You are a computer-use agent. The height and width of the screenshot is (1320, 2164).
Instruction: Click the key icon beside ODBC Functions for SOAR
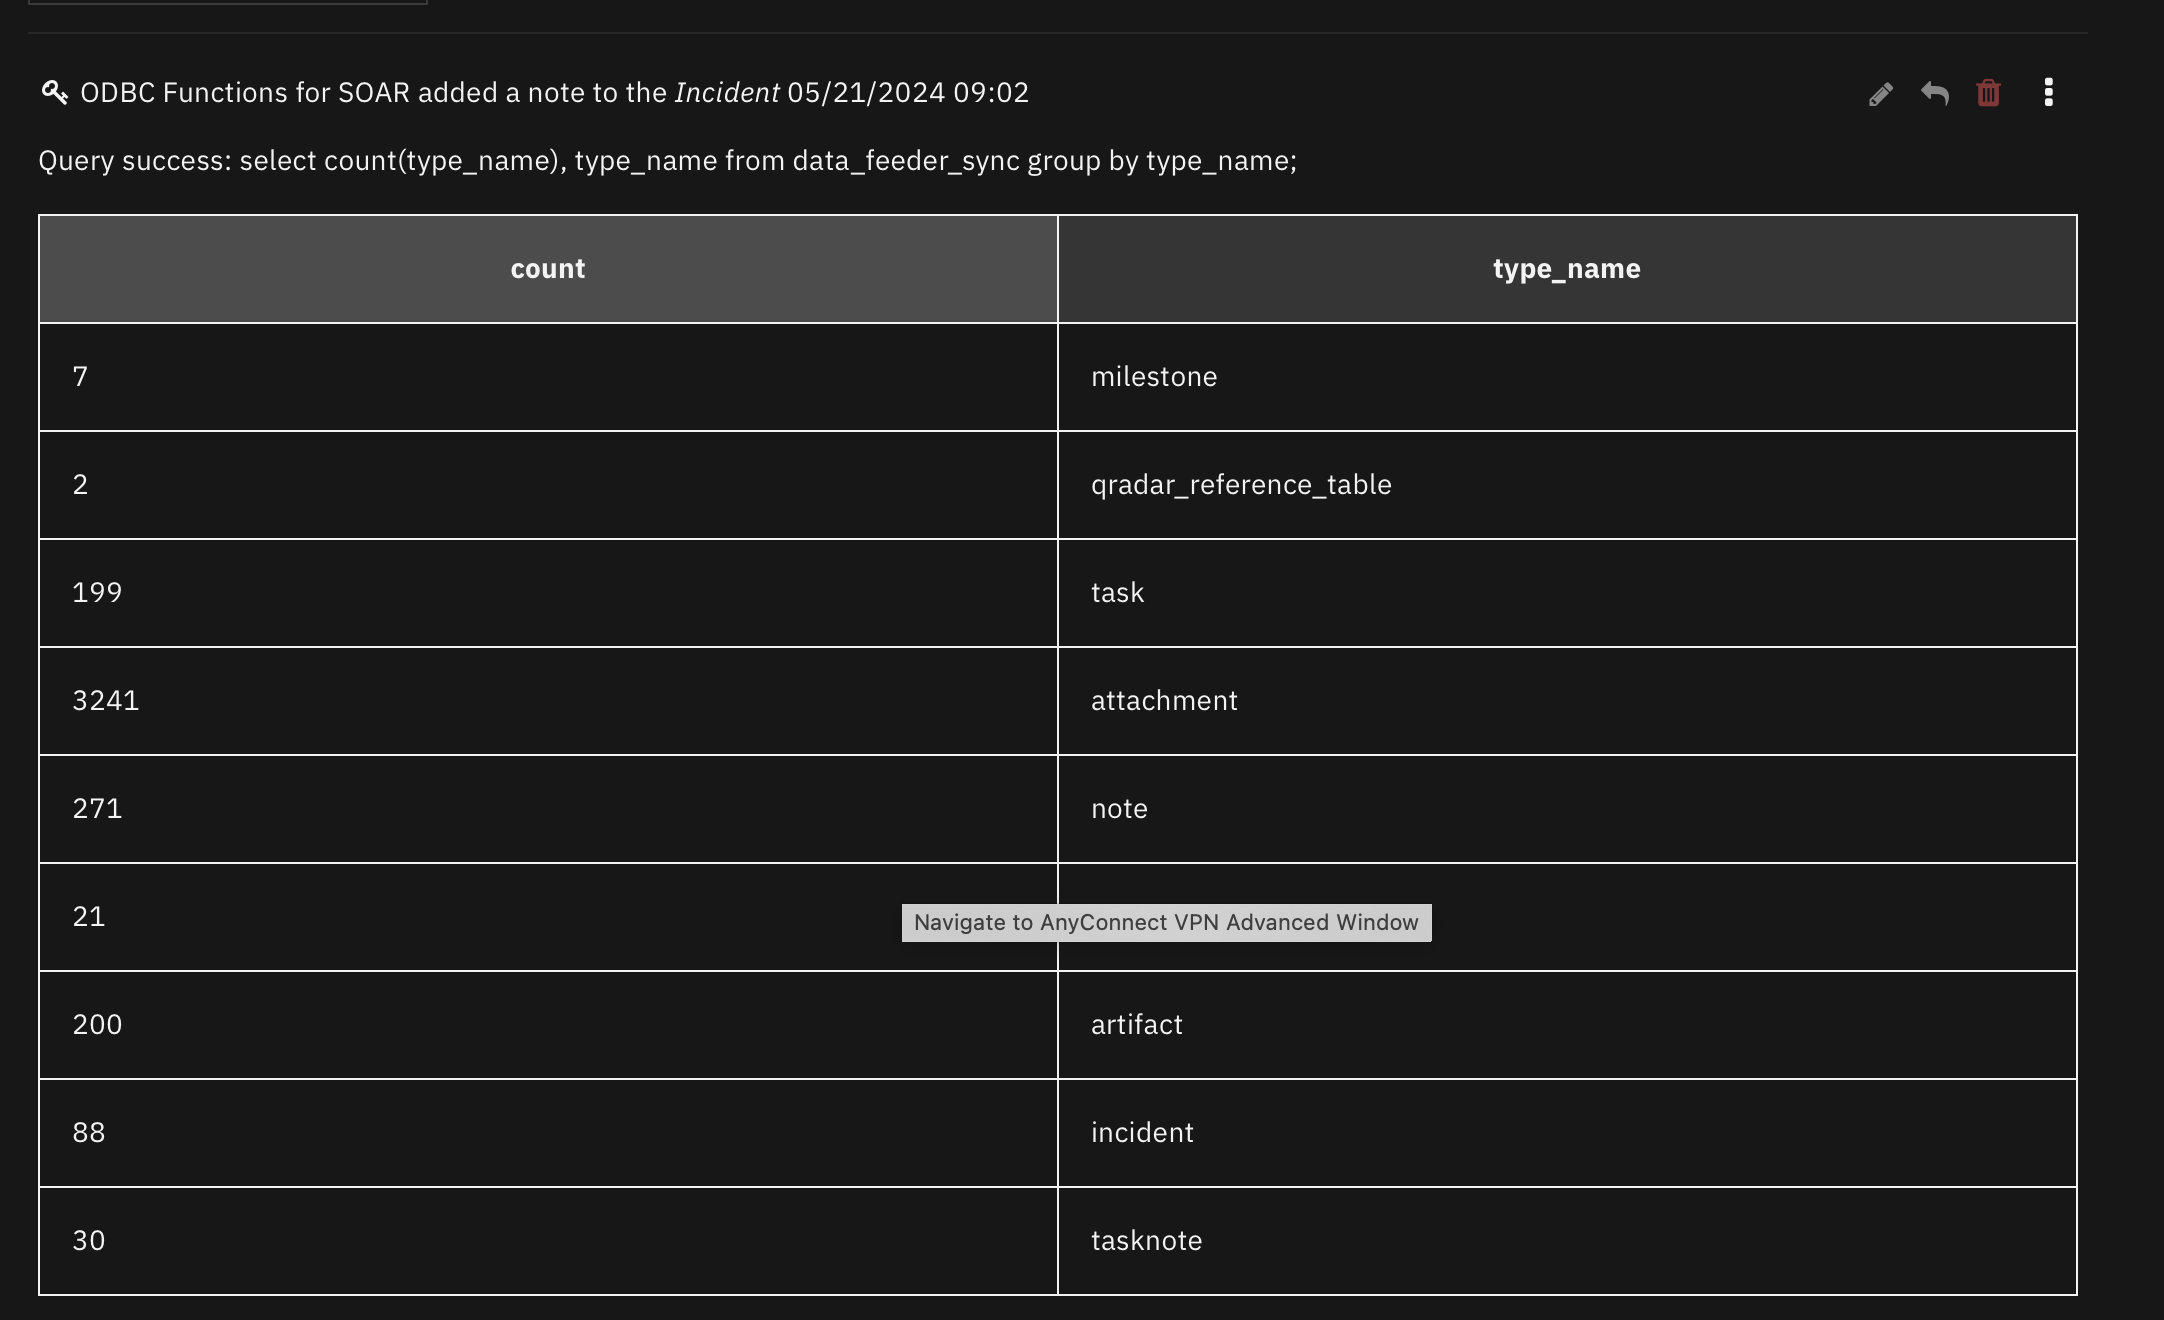click(53, 91)
